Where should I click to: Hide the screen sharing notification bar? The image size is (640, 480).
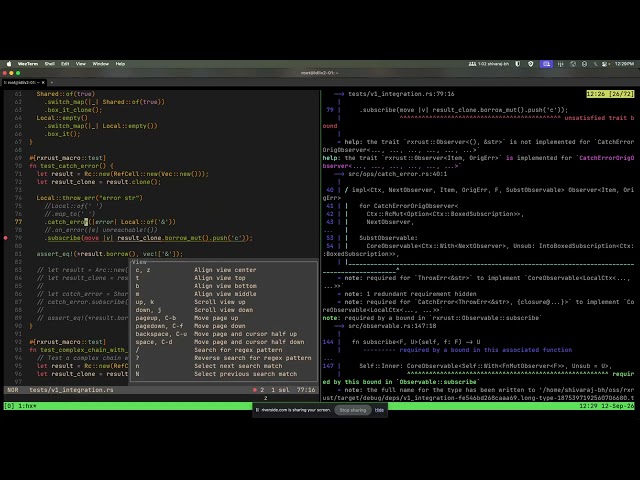pos(379,410)
